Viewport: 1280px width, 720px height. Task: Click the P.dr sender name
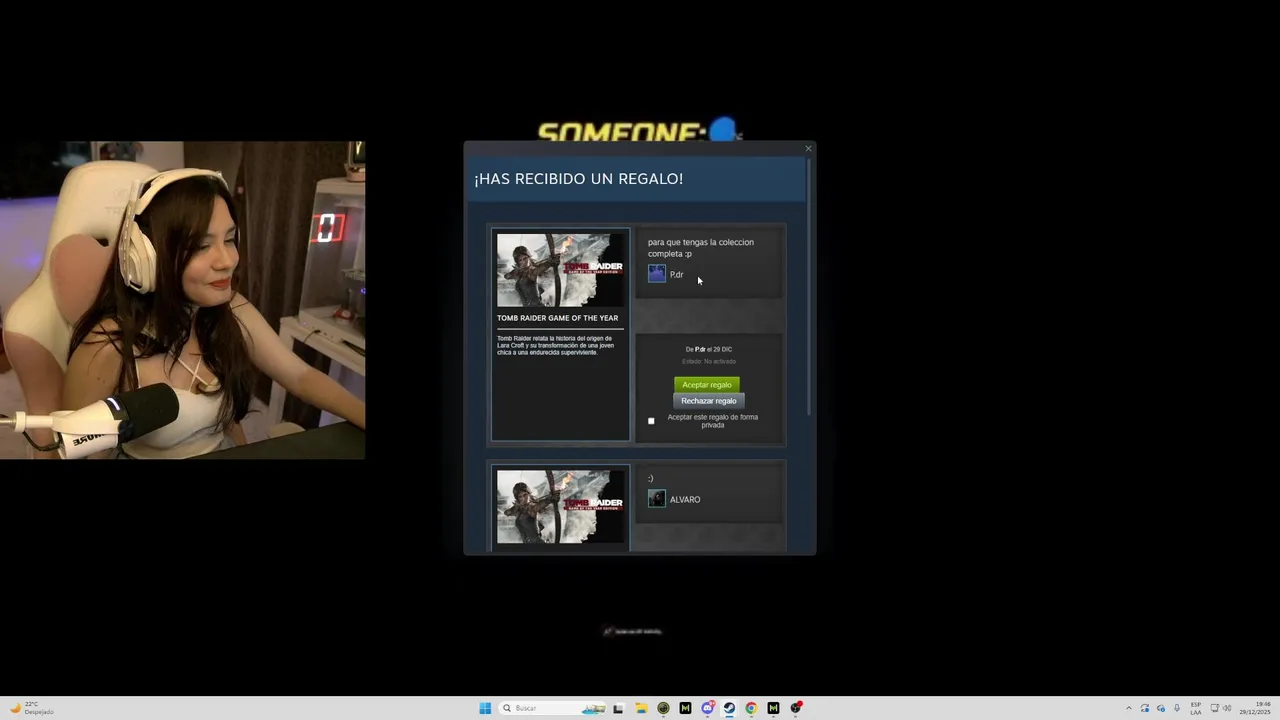[677, 274]
